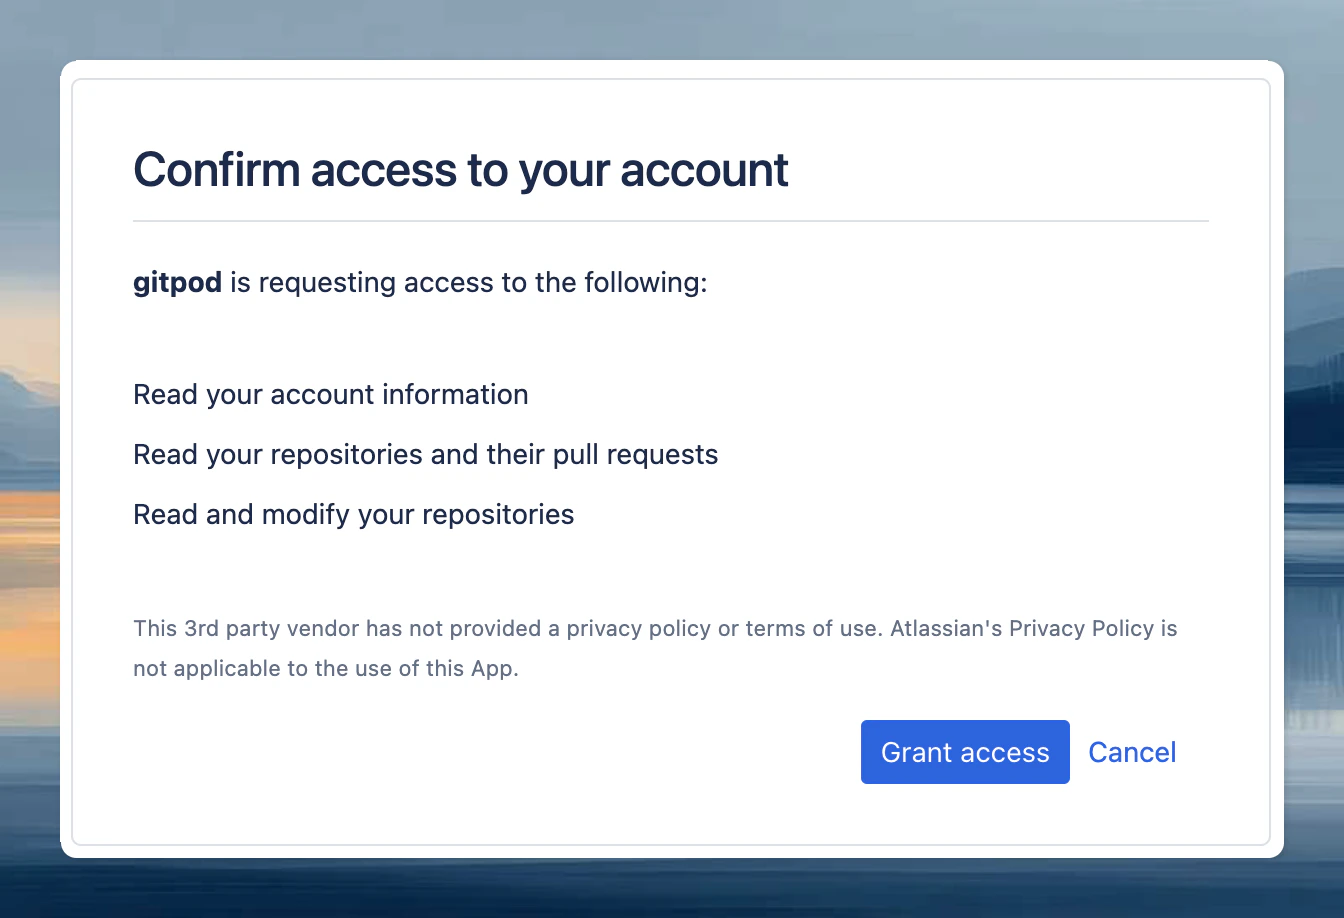
Task: Click the empty space below the permissions list
Action: [672, 570]
